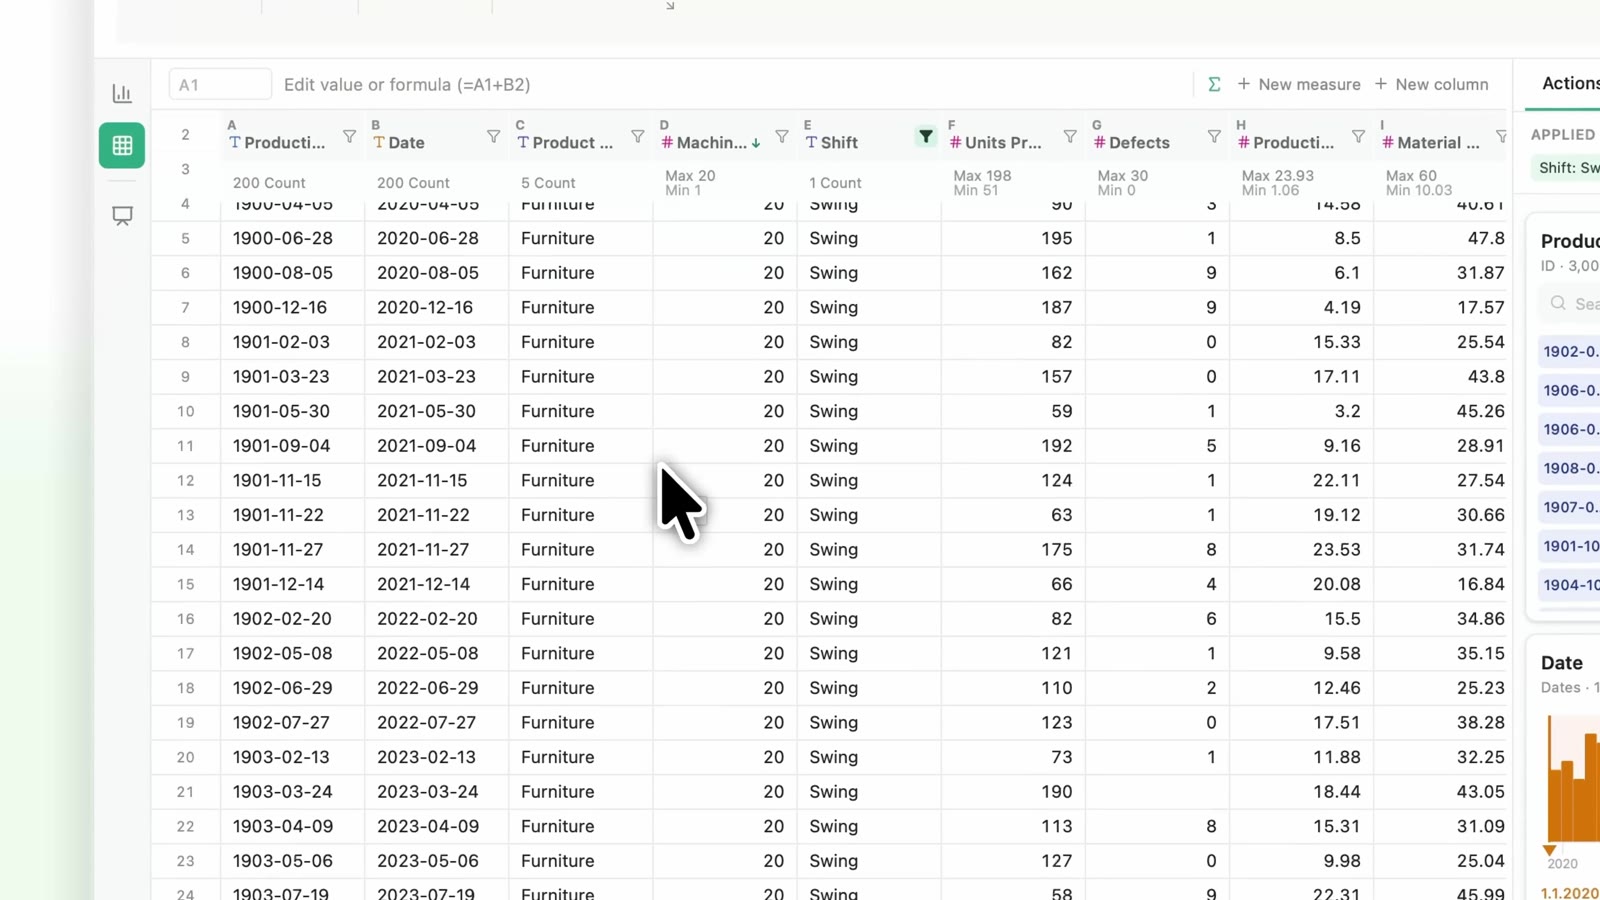Open filter for Defects column
Viewport: 1600px width, 900px height.
tap(1213, 136)
